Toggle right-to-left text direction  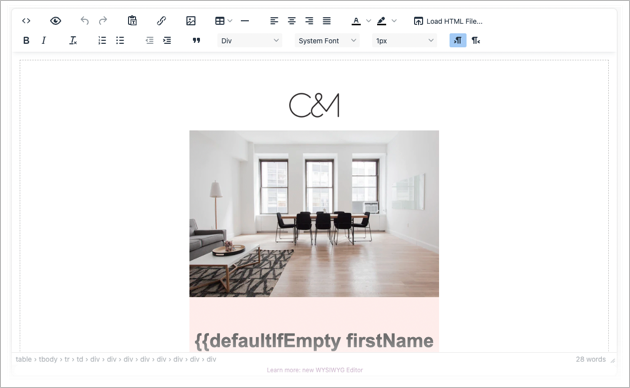pyautogui.click(x=476, y=41)
